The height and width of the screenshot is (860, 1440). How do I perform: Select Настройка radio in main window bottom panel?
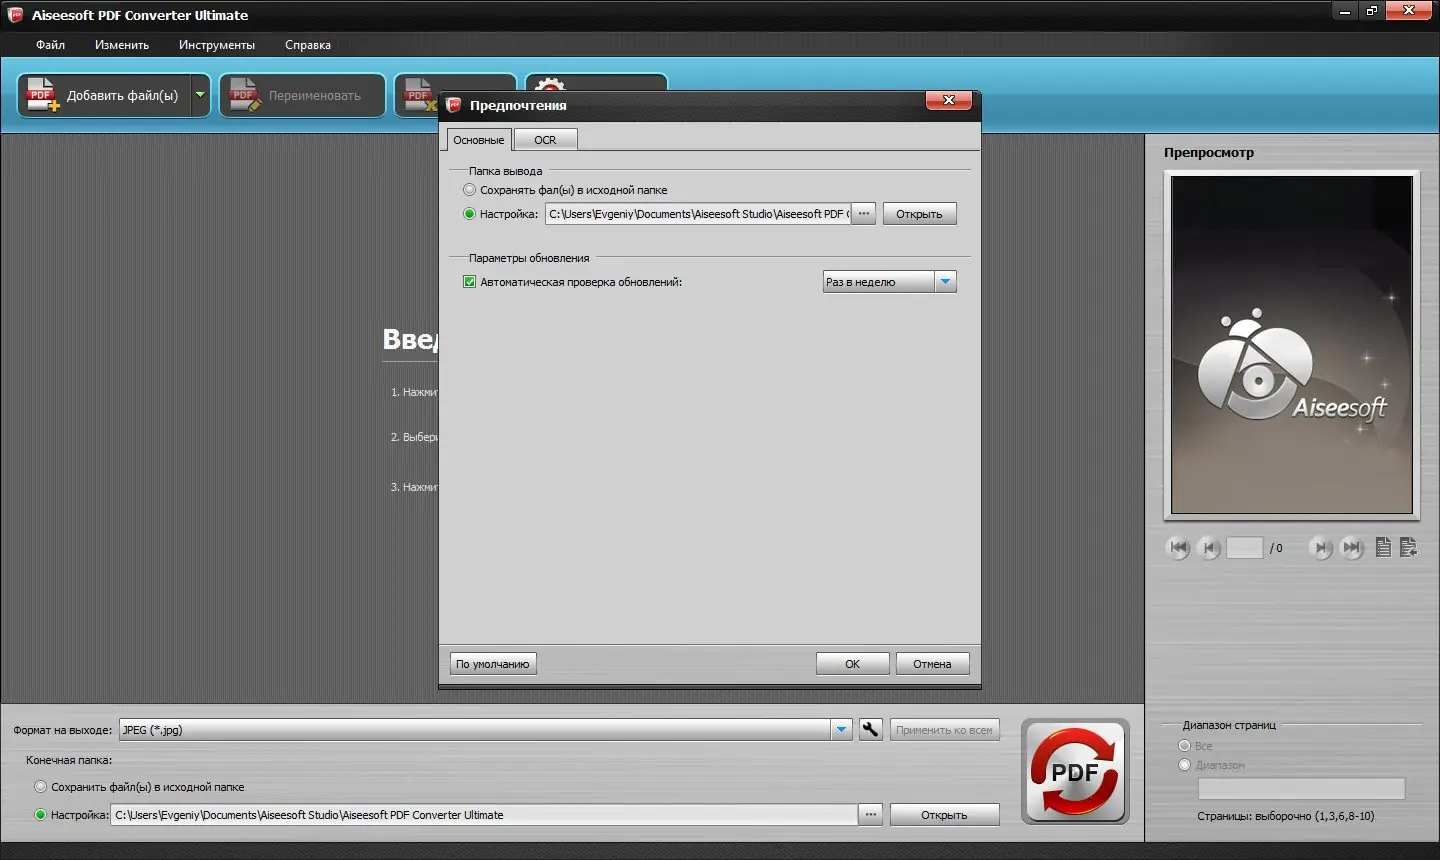[41, 815]
